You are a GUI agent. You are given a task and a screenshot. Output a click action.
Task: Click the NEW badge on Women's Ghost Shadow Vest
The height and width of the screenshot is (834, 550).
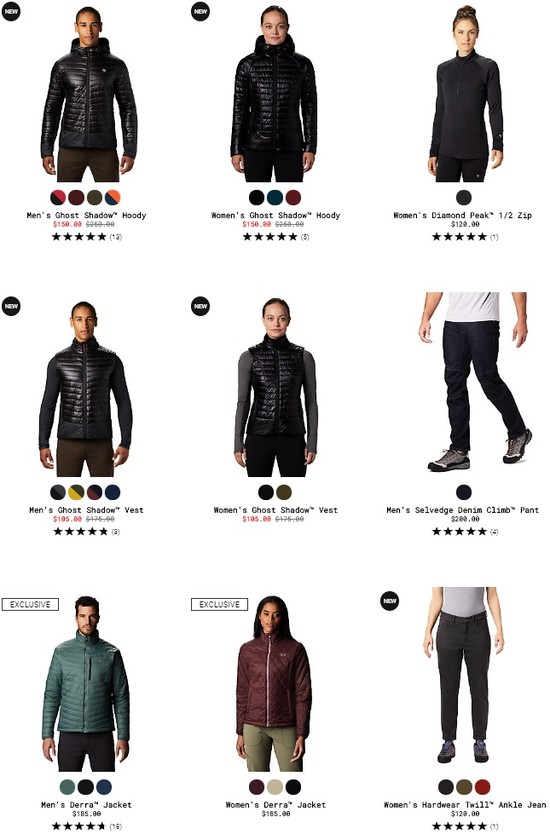pyautogui.click(x=200, y=306)
